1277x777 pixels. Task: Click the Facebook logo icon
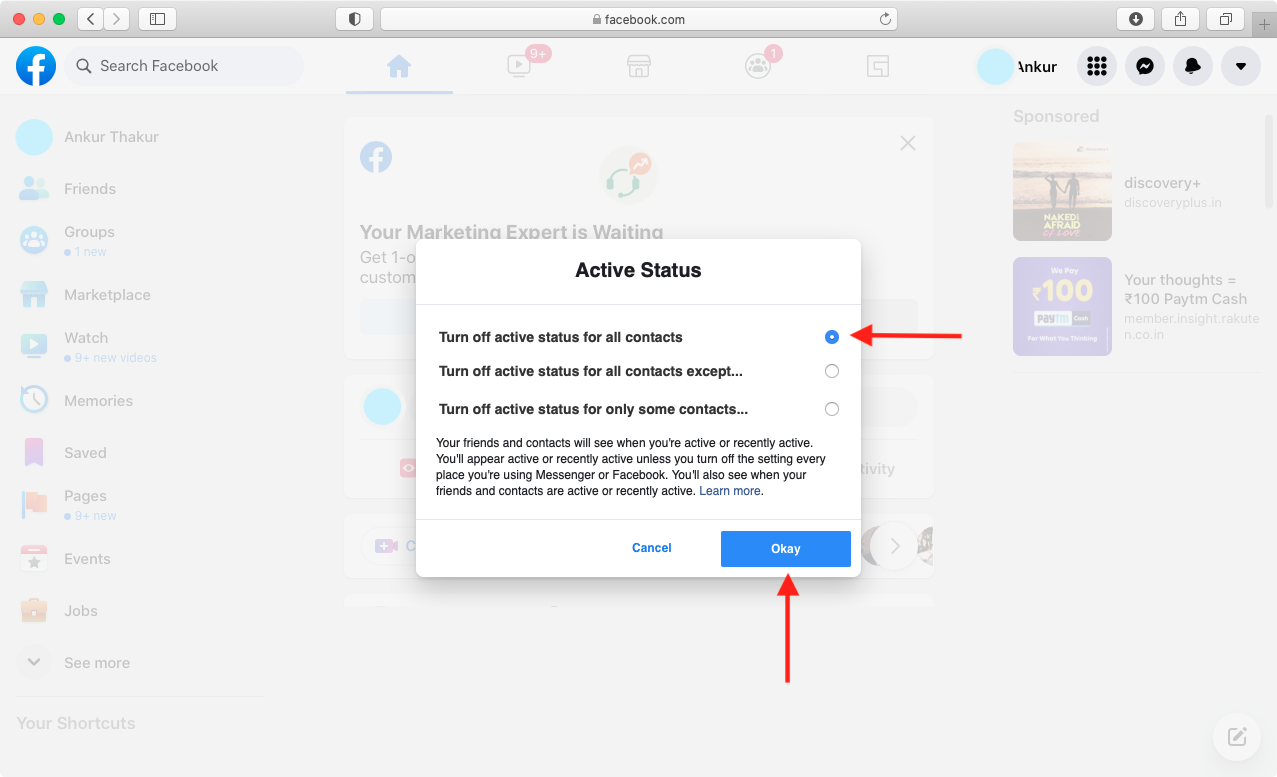[x=36, y=66]
